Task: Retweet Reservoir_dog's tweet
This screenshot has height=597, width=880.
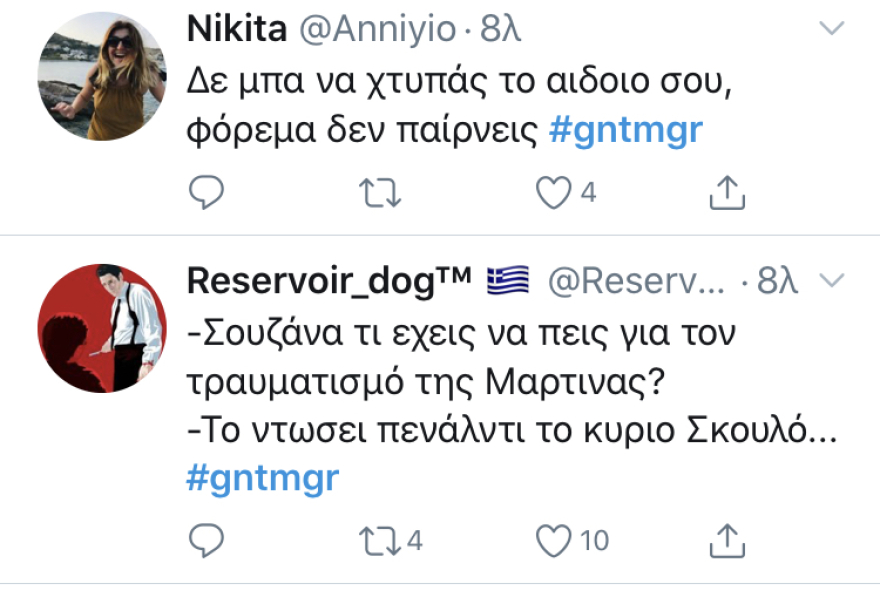Action: click(x=380, y=538)
